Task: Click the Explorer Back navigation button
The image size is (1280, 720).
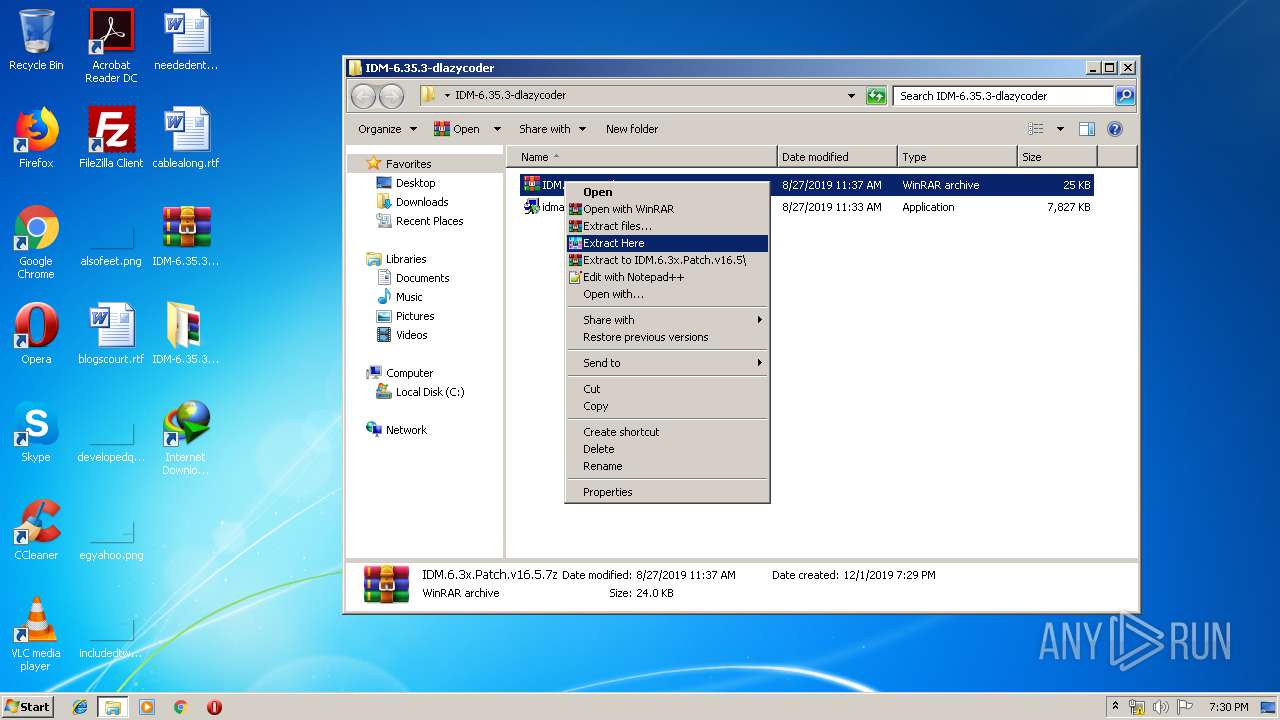Action: (363, 96)
